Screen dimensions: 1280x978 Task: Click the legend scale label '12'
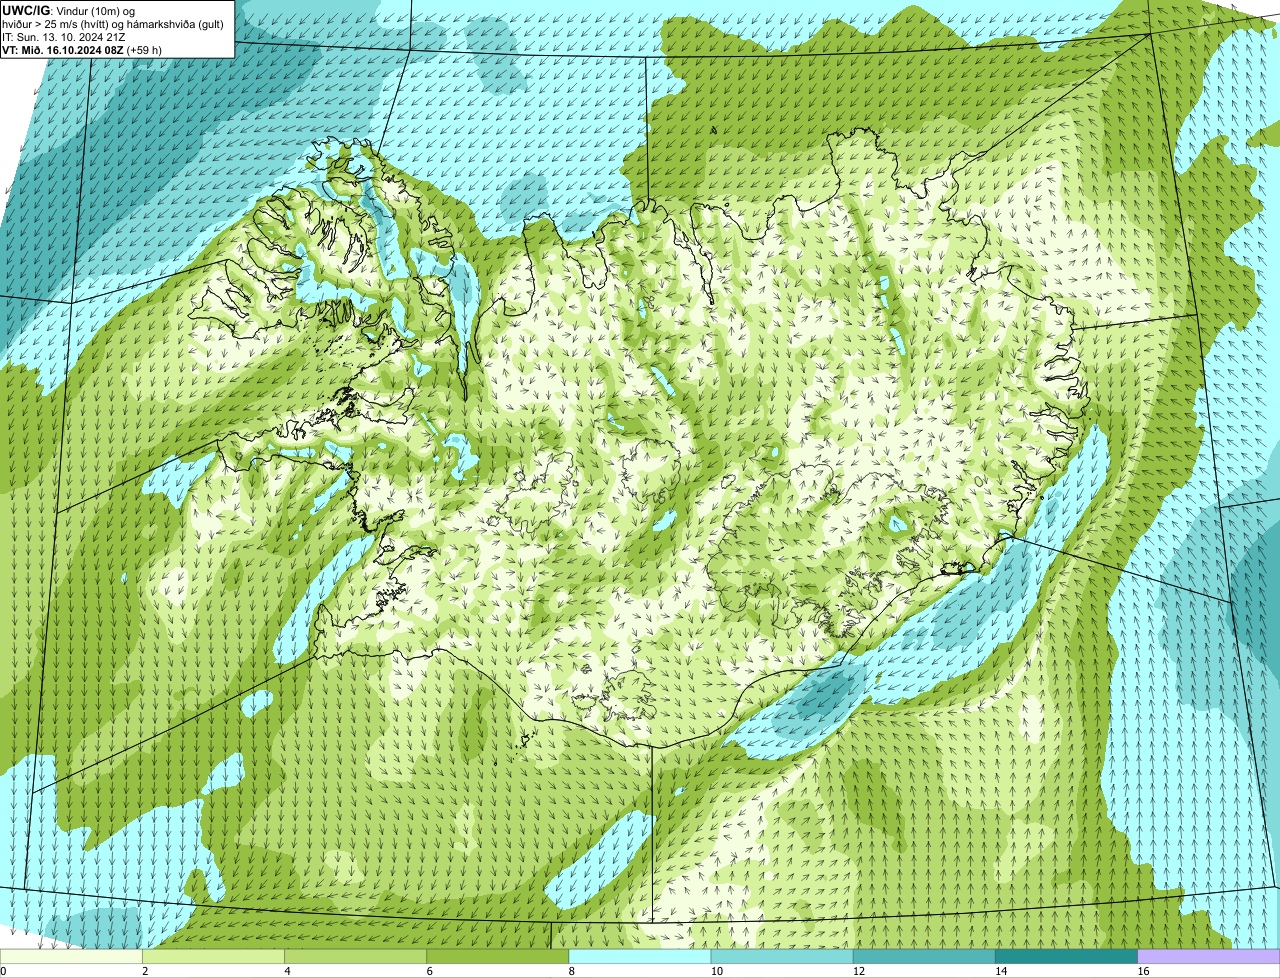[x=858, y=971]
